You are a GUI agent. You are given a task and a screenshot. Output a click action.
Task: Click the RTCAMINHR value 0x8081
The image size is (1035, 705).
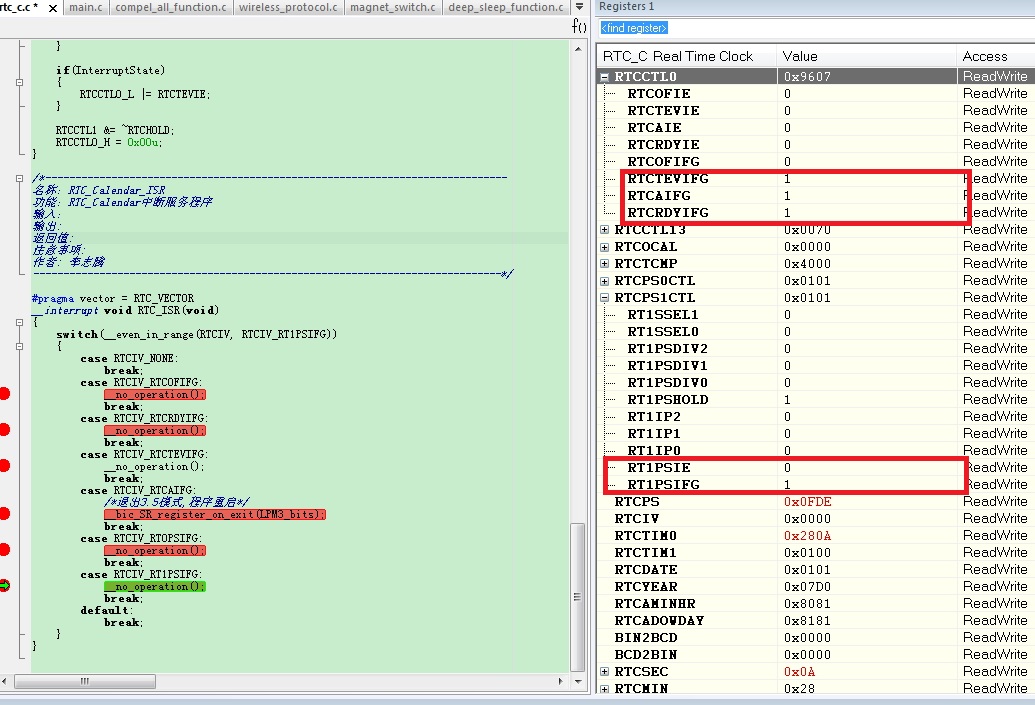click(807, 604)
